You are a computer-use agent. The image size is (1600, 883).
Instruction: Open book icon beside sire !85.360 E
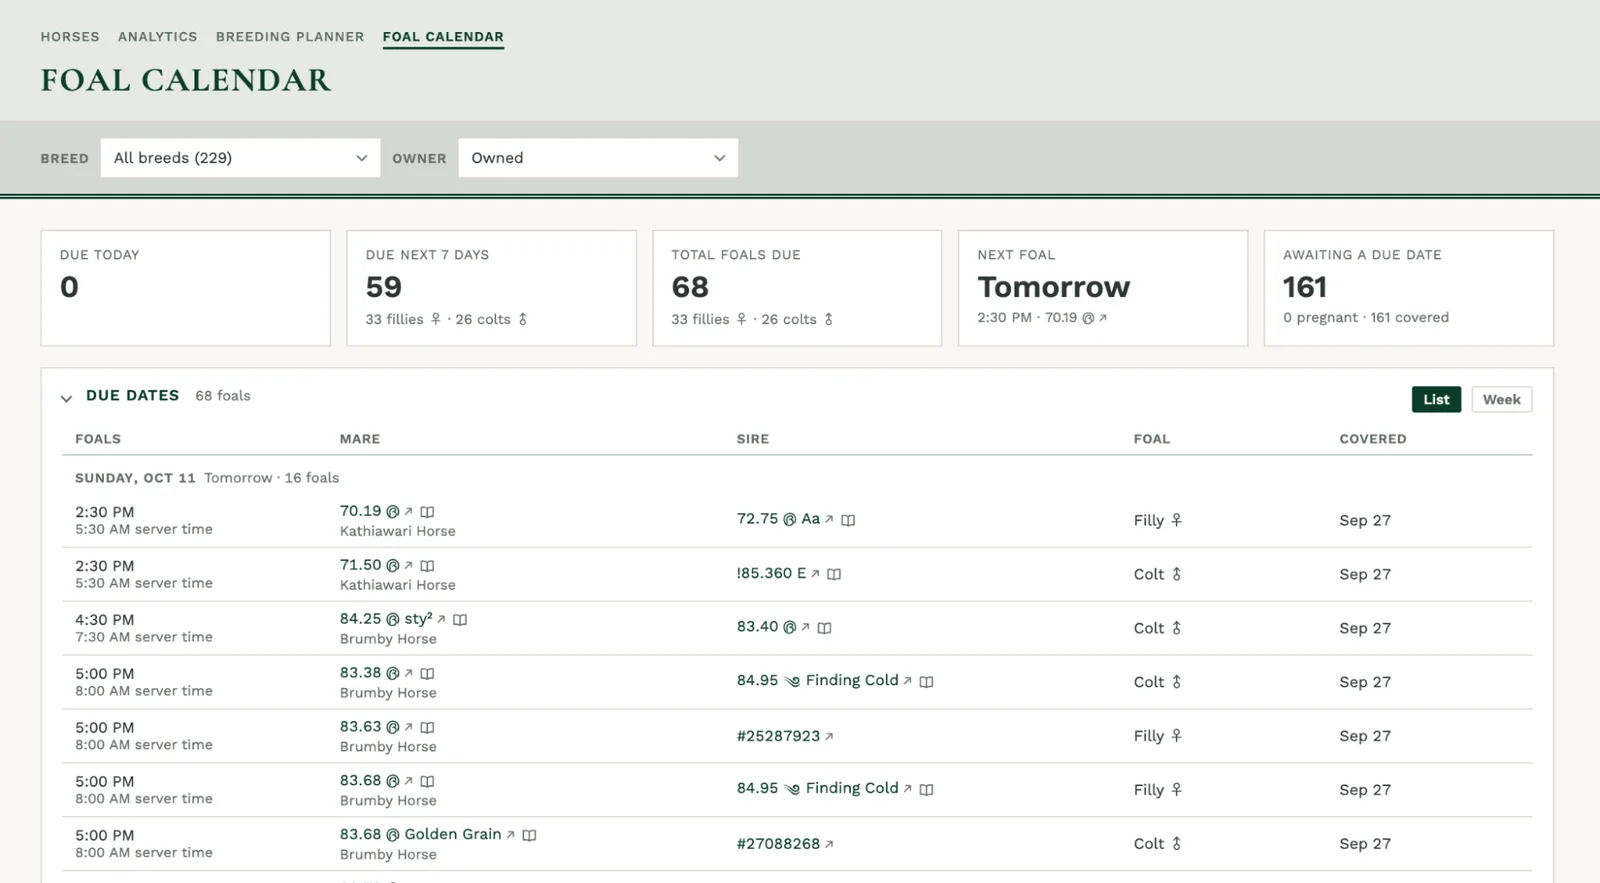(834, 574)
